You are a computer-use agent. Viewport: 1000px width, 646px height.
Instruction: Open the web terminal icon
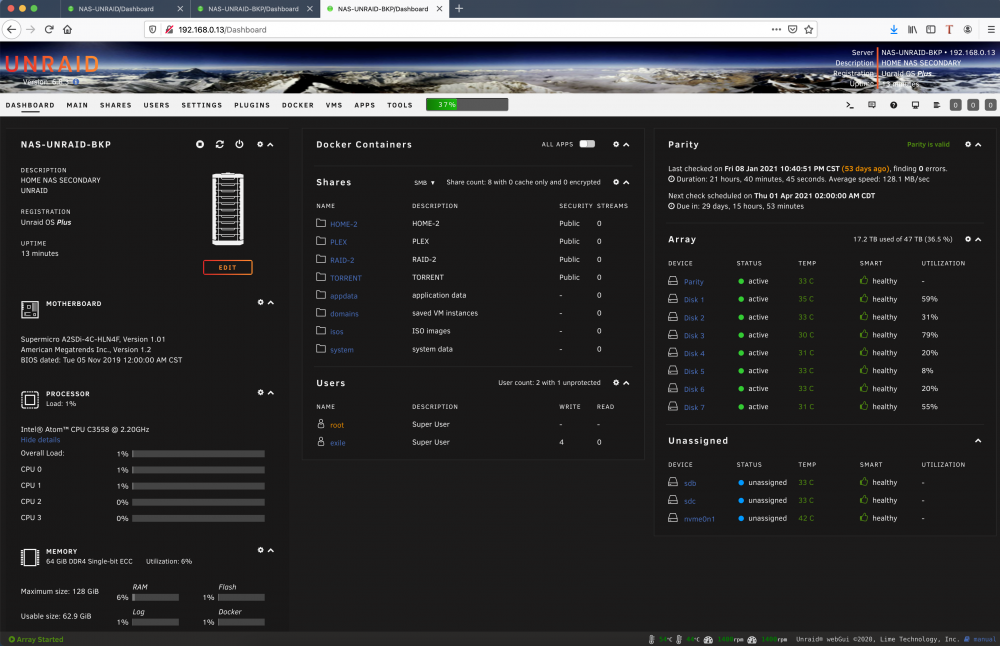849,105
